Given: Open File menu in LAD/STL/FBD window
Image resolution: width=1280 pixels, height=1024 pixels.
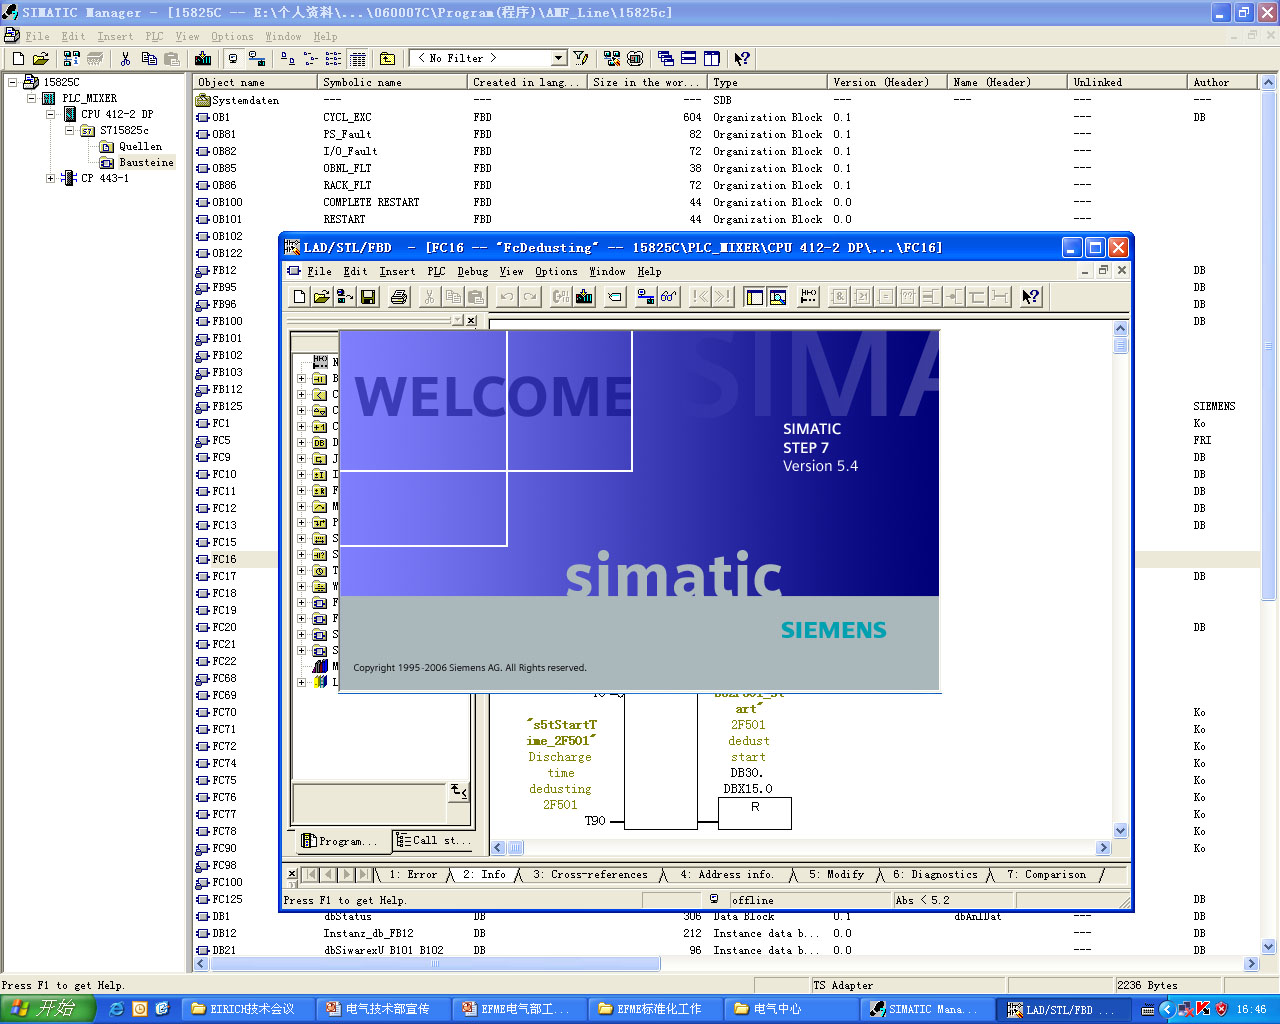Looking at the screenshot, I should coord(320,272).
